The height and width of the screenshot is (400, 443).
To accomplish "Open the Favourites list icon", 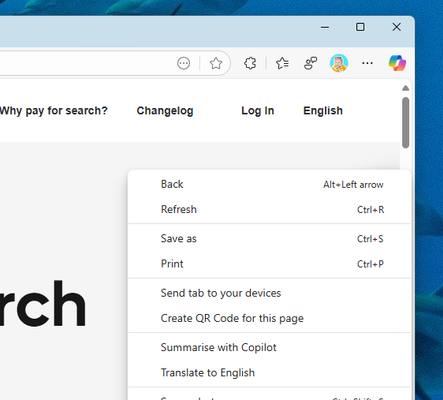I will (282, 63).
